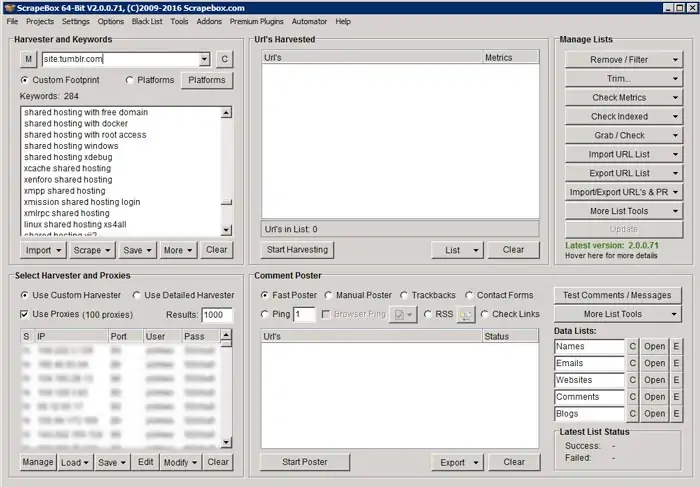The image size is (700, 487).
Task: Open the Browser Ping icon dropdown
Action: coord(403,315)
